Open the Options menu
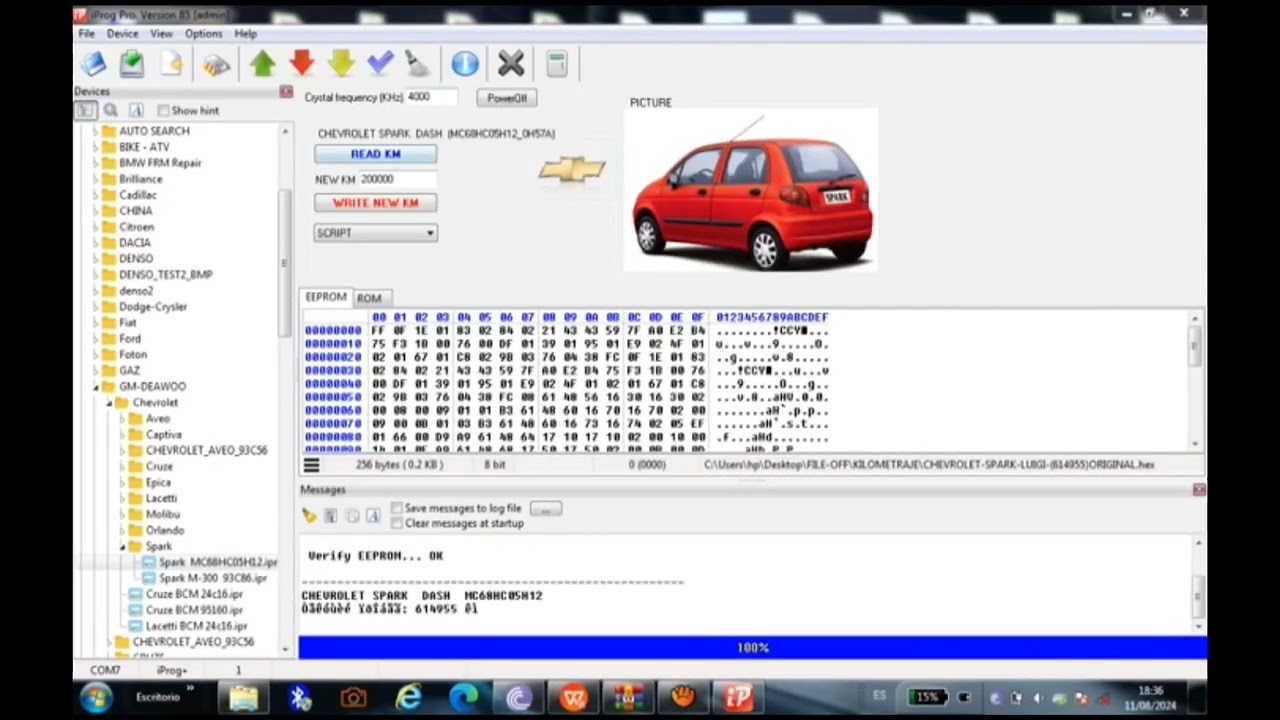Viewport: 1280px width, 720px height. point(203,34)
